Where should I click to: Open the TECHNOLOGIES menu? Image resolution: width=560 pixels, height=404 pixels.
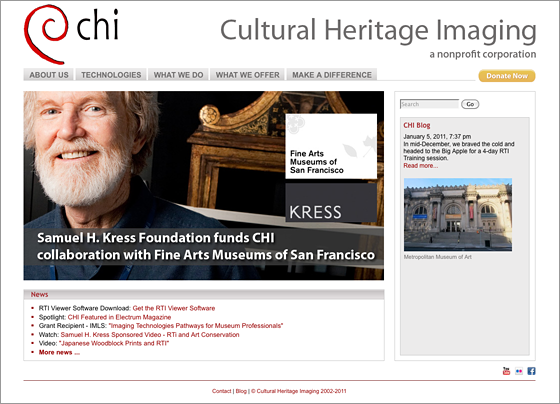pos(111,75)
